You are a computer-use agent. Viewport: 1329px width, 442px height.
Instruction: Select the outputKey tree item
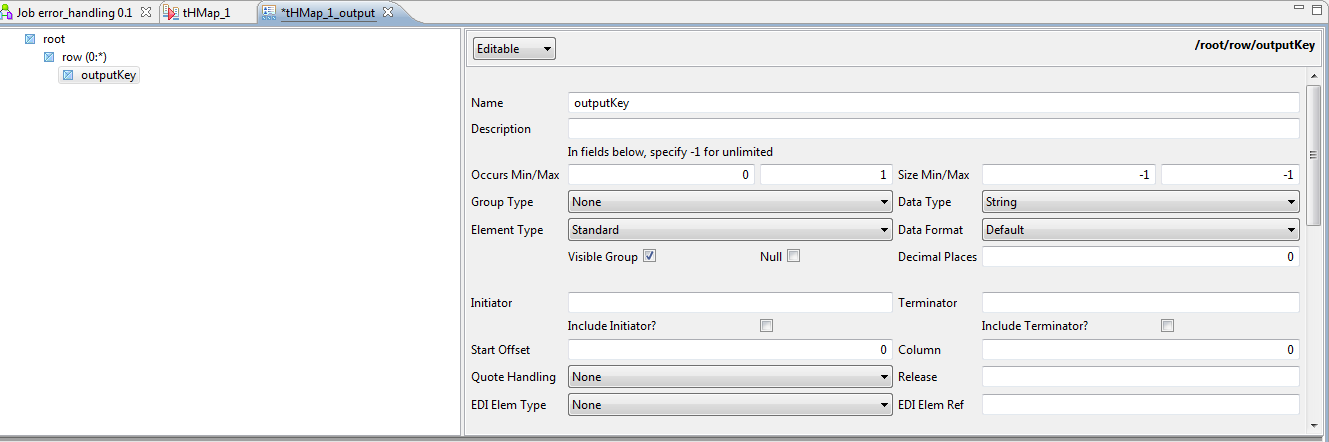(x=108, y=75)
